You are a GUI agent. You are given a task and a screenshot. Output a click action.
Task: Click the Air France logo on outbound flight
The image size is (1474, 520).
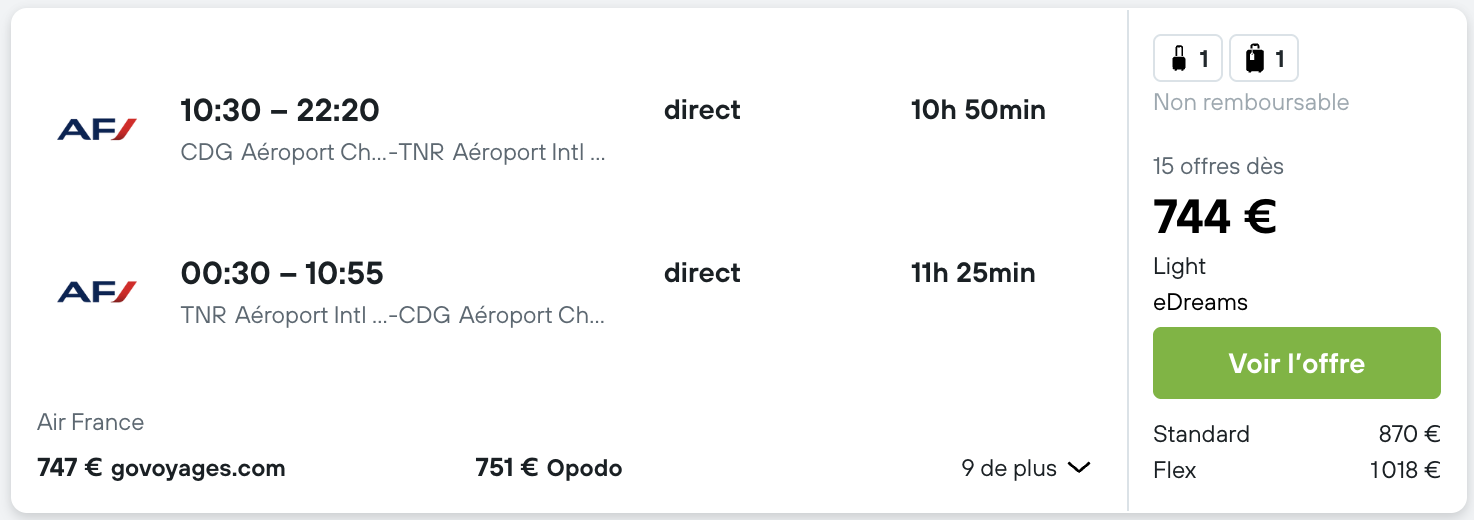tap(97, 129)
